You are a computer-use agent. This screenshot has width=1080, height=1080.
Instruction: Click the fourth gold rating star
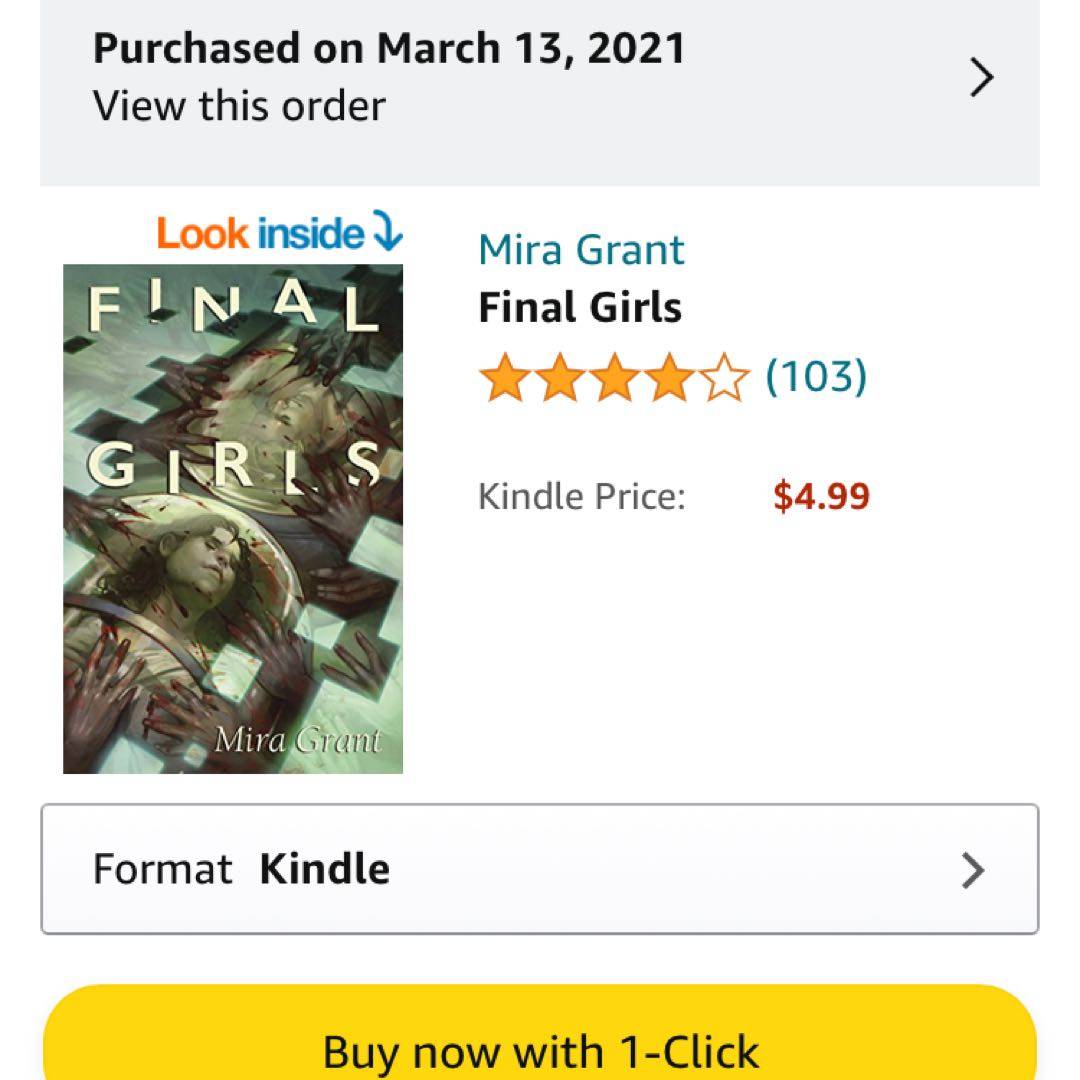(668, 380)
